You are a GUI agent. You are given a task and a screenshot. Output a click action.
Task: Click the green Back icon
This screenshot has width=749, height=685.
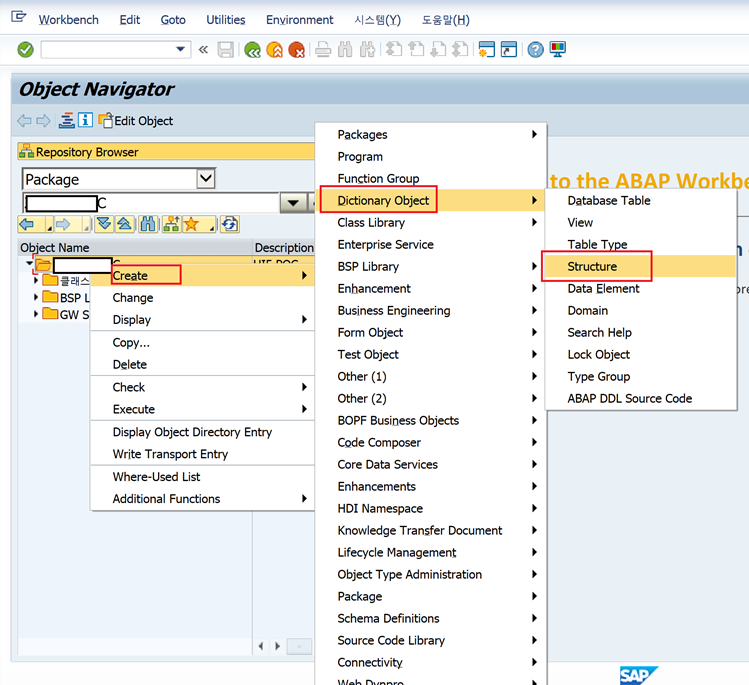point(252,49)
